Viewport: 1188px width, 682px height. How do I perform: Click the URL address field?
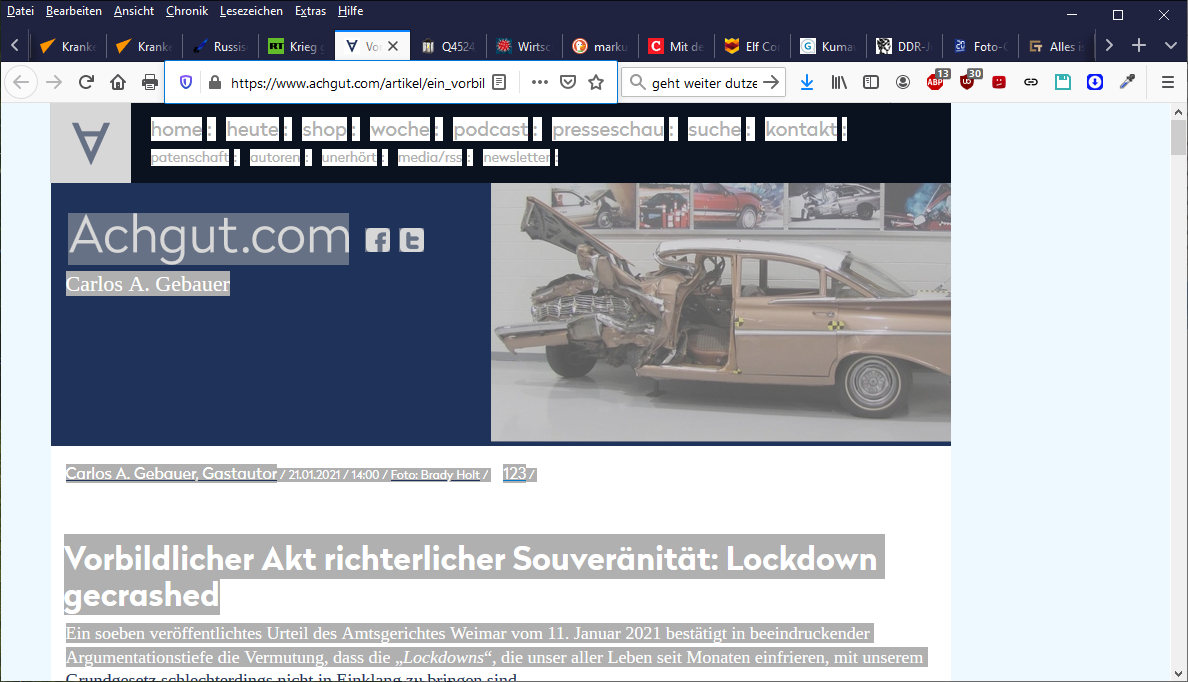click(358, 83)
